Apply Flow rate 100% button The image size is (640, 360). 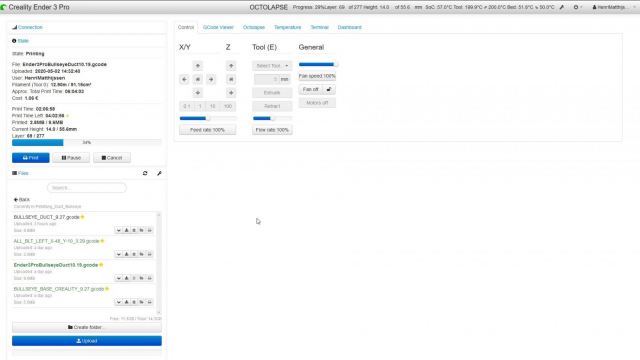(272, 130)
